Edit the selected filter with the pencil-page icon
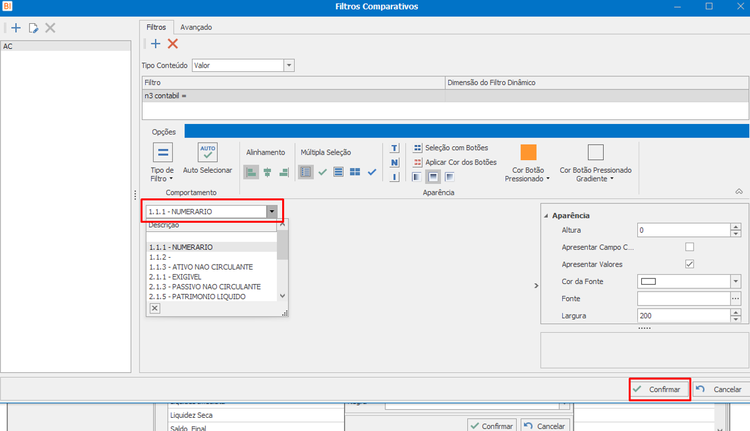The image size is (750, 431). tap(33, 28)
